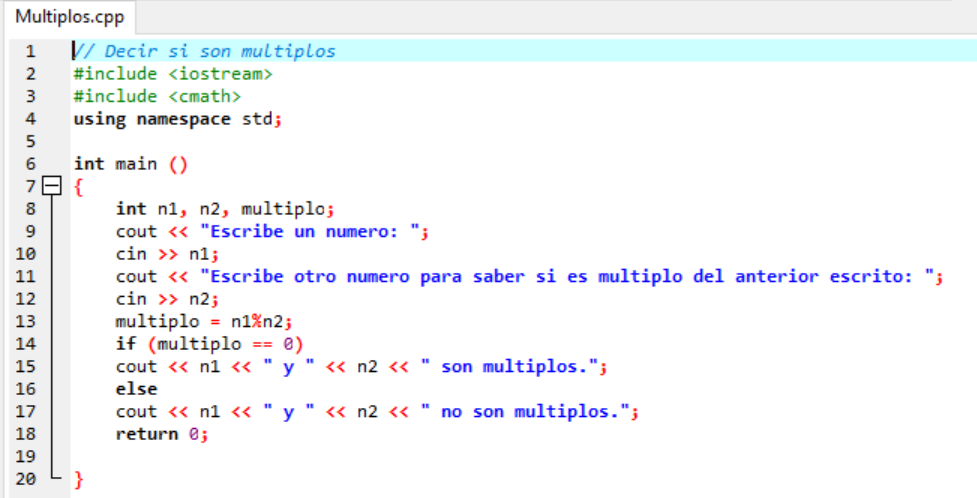Click the 'return 0;' statement

pos(162,434)
